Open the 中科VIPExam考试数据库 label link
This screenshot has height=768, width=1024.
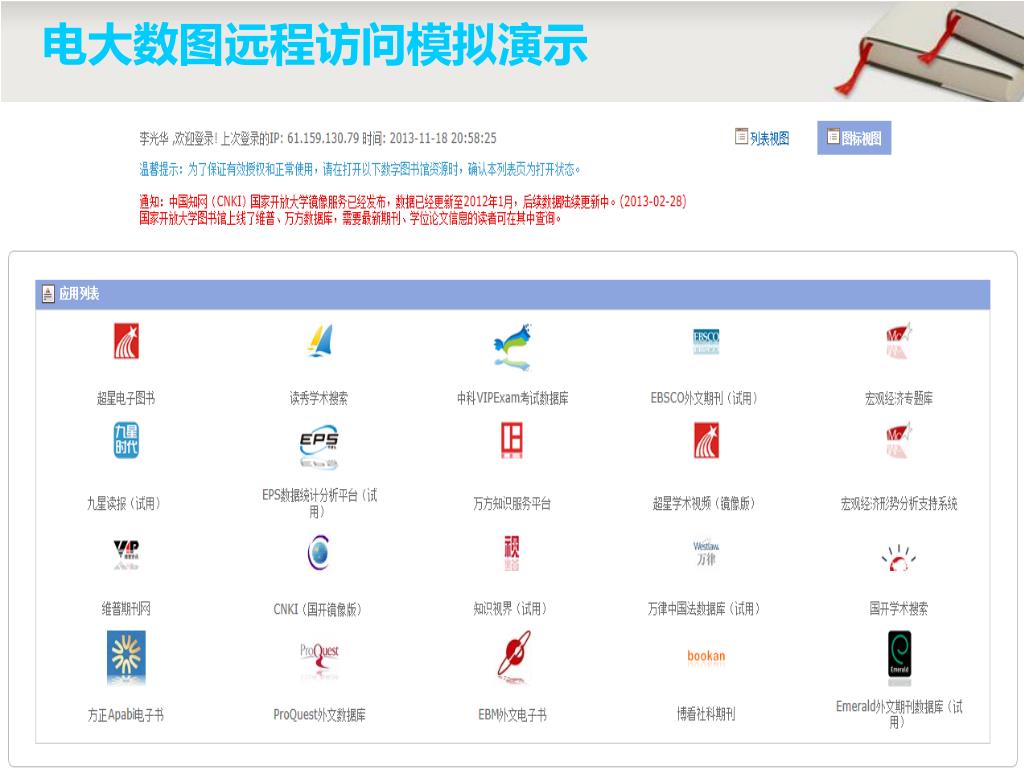[x=513, y=398]
